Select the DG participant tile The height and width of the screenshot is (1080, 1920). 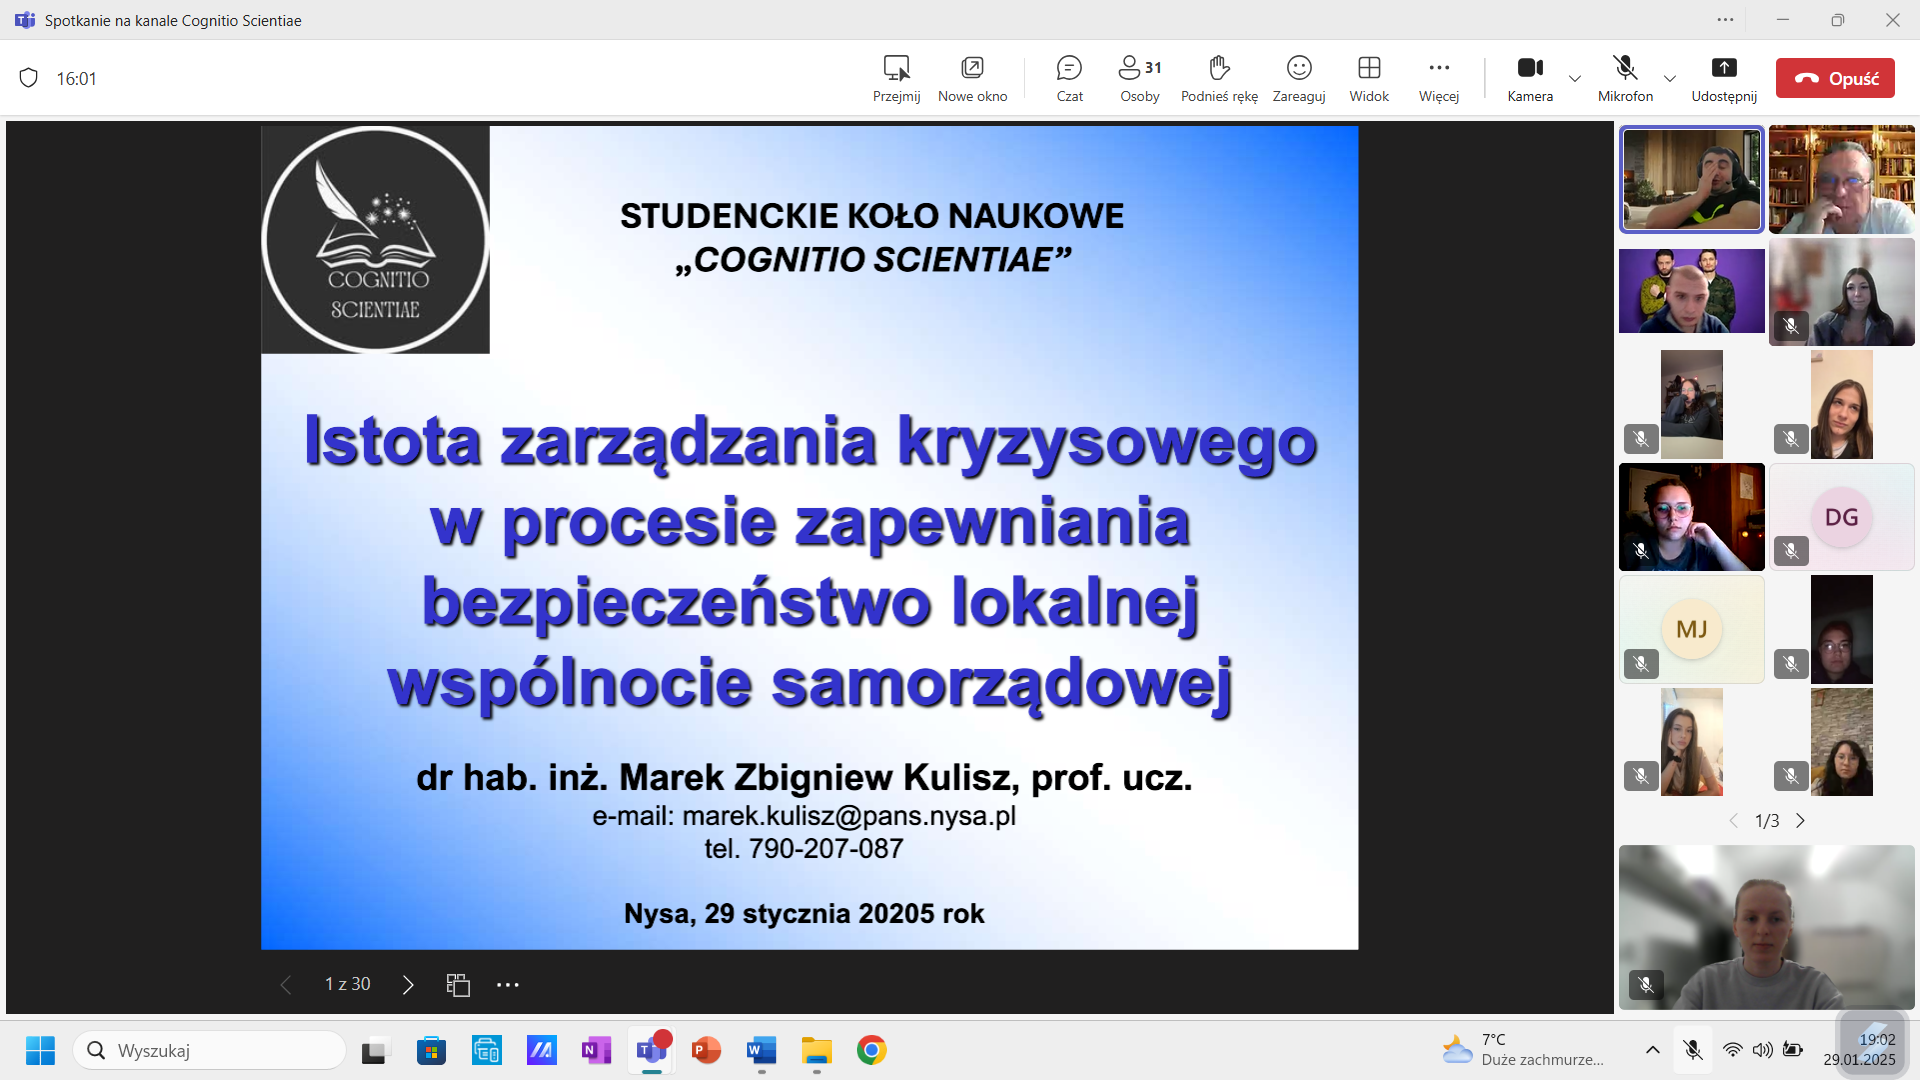[x=1842, y=517]
